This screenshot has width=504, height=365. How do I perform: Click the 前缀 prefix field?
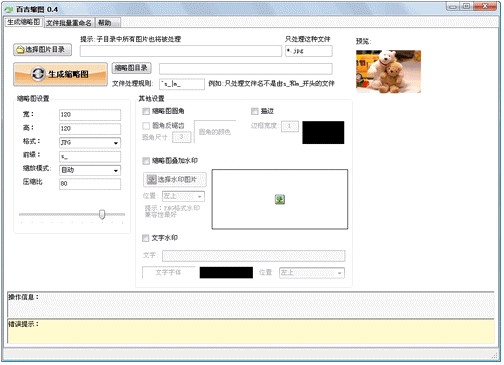[90, 157]
